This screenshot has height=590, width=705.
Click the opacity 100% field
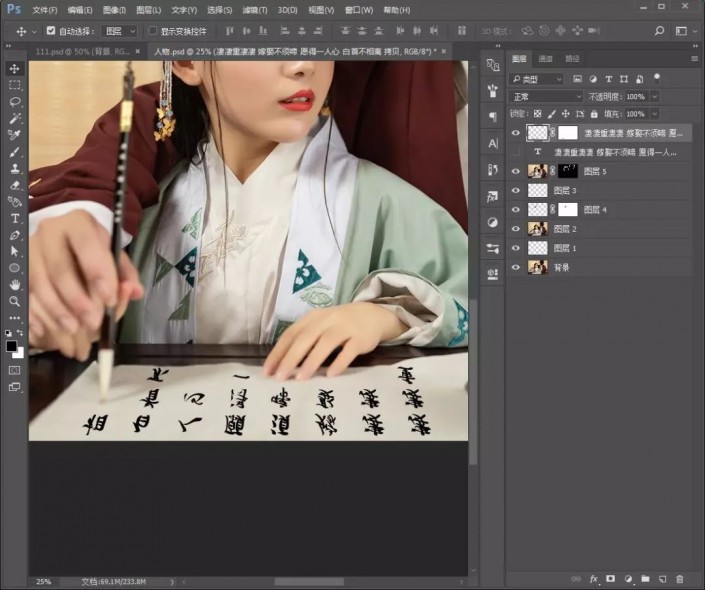pos(635,97)
